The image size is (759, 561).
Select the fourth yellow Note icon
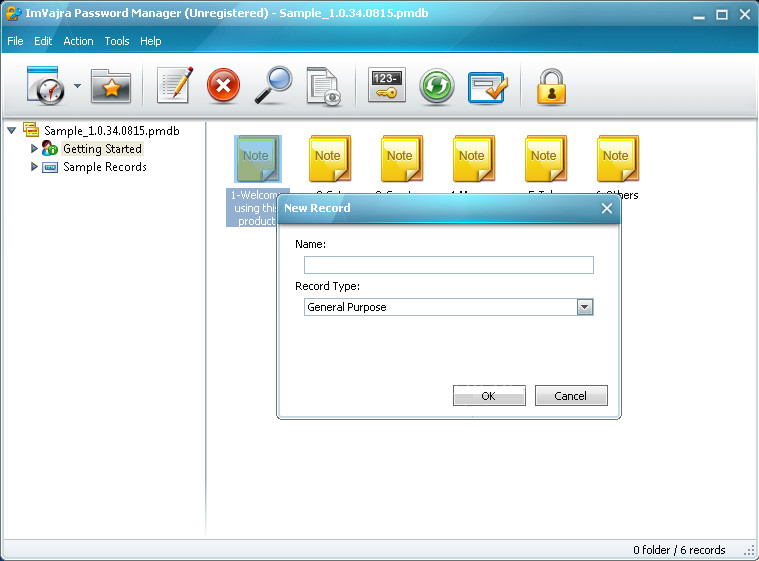point(474,158)
